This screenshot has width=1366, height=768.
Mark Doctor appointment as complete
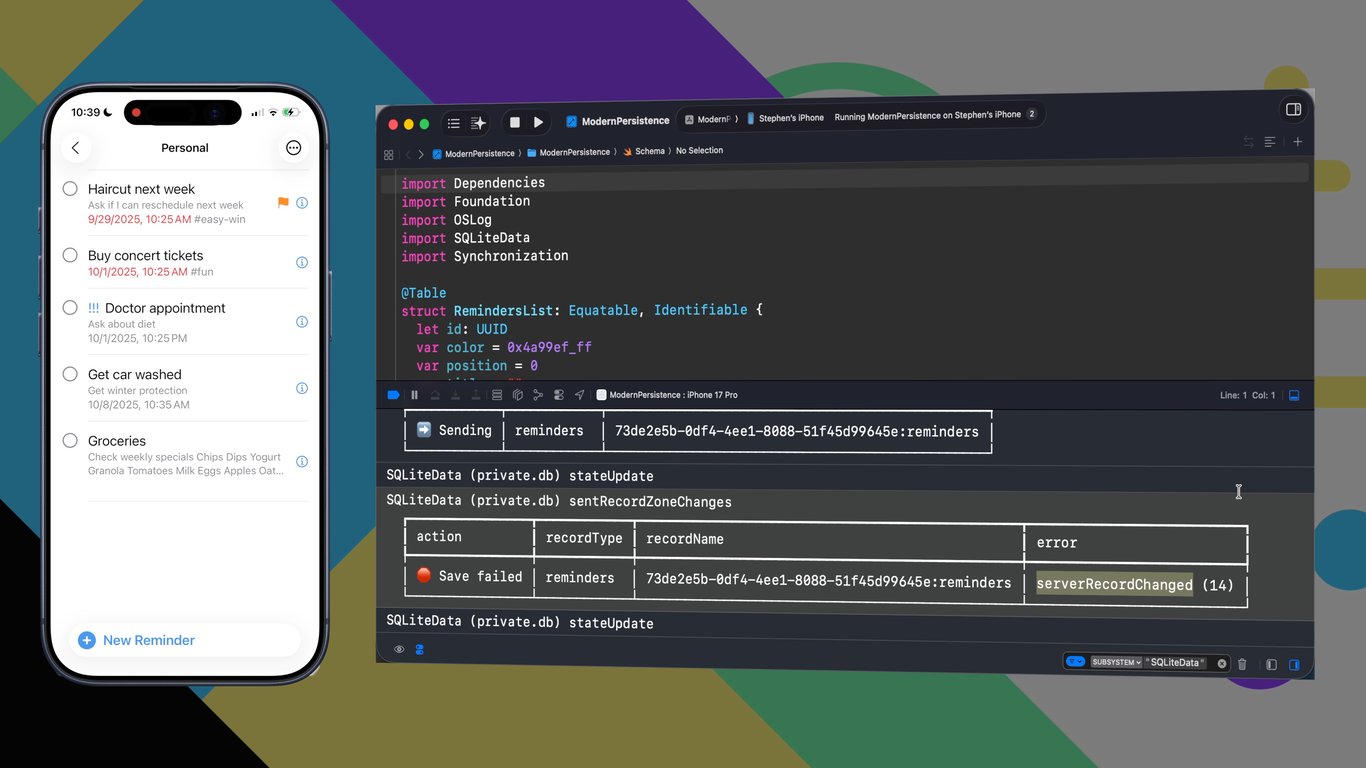70,308
